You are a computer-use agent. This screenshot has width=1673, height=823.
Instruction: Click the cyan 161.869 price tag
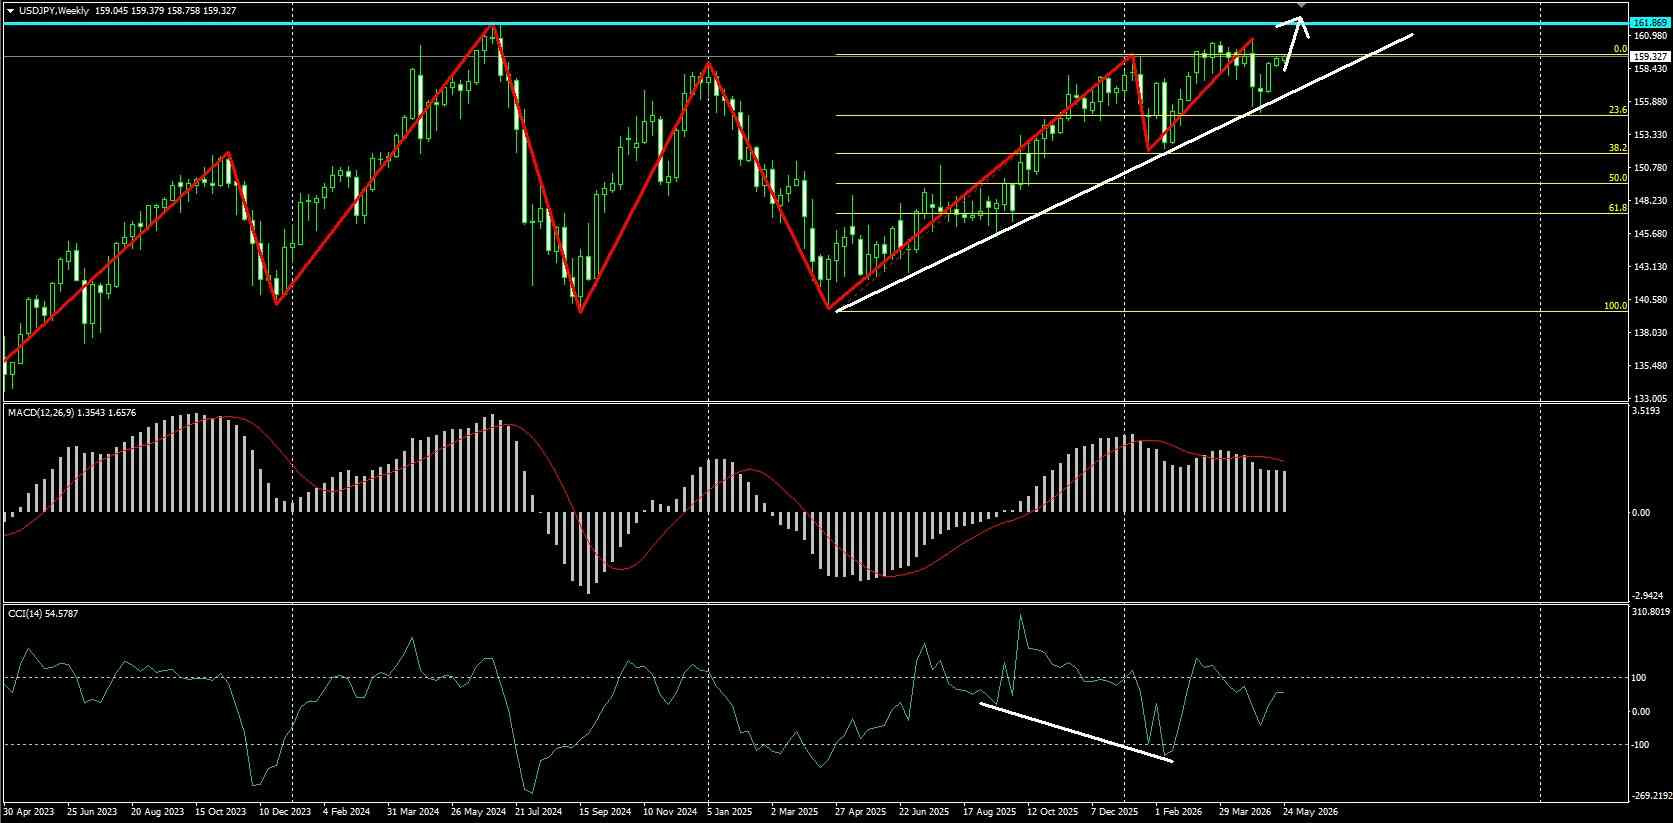[x=1648, y=22]
